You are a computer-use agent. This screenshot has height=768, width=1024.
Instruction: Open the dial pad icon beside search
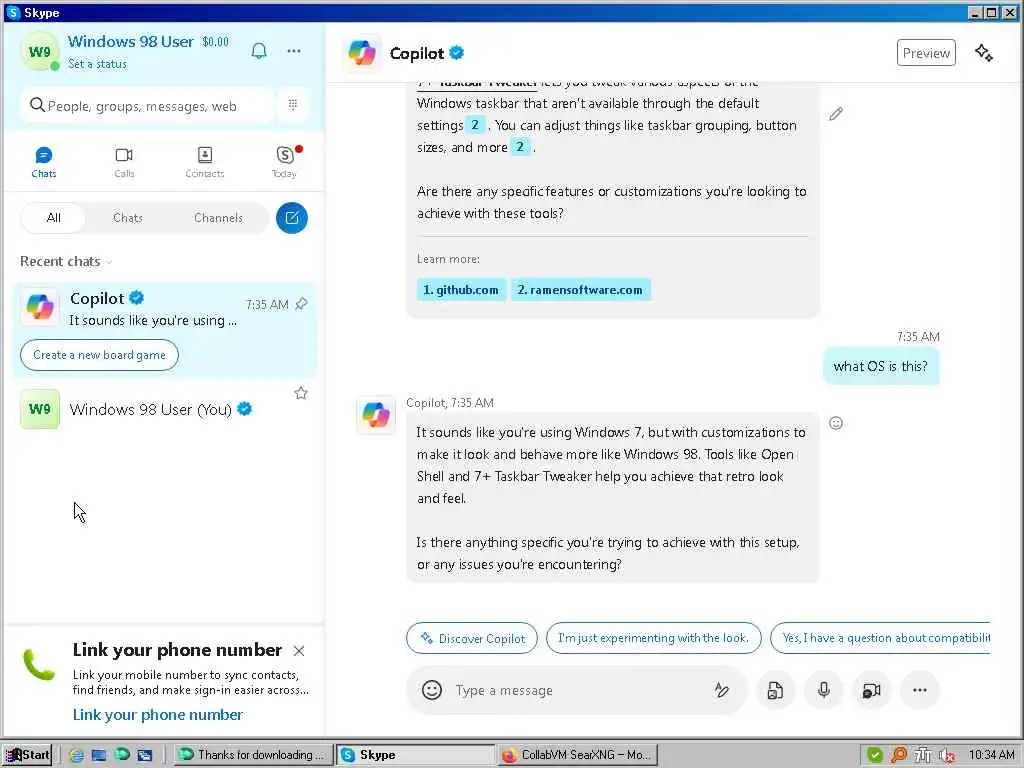pos(293,104)
